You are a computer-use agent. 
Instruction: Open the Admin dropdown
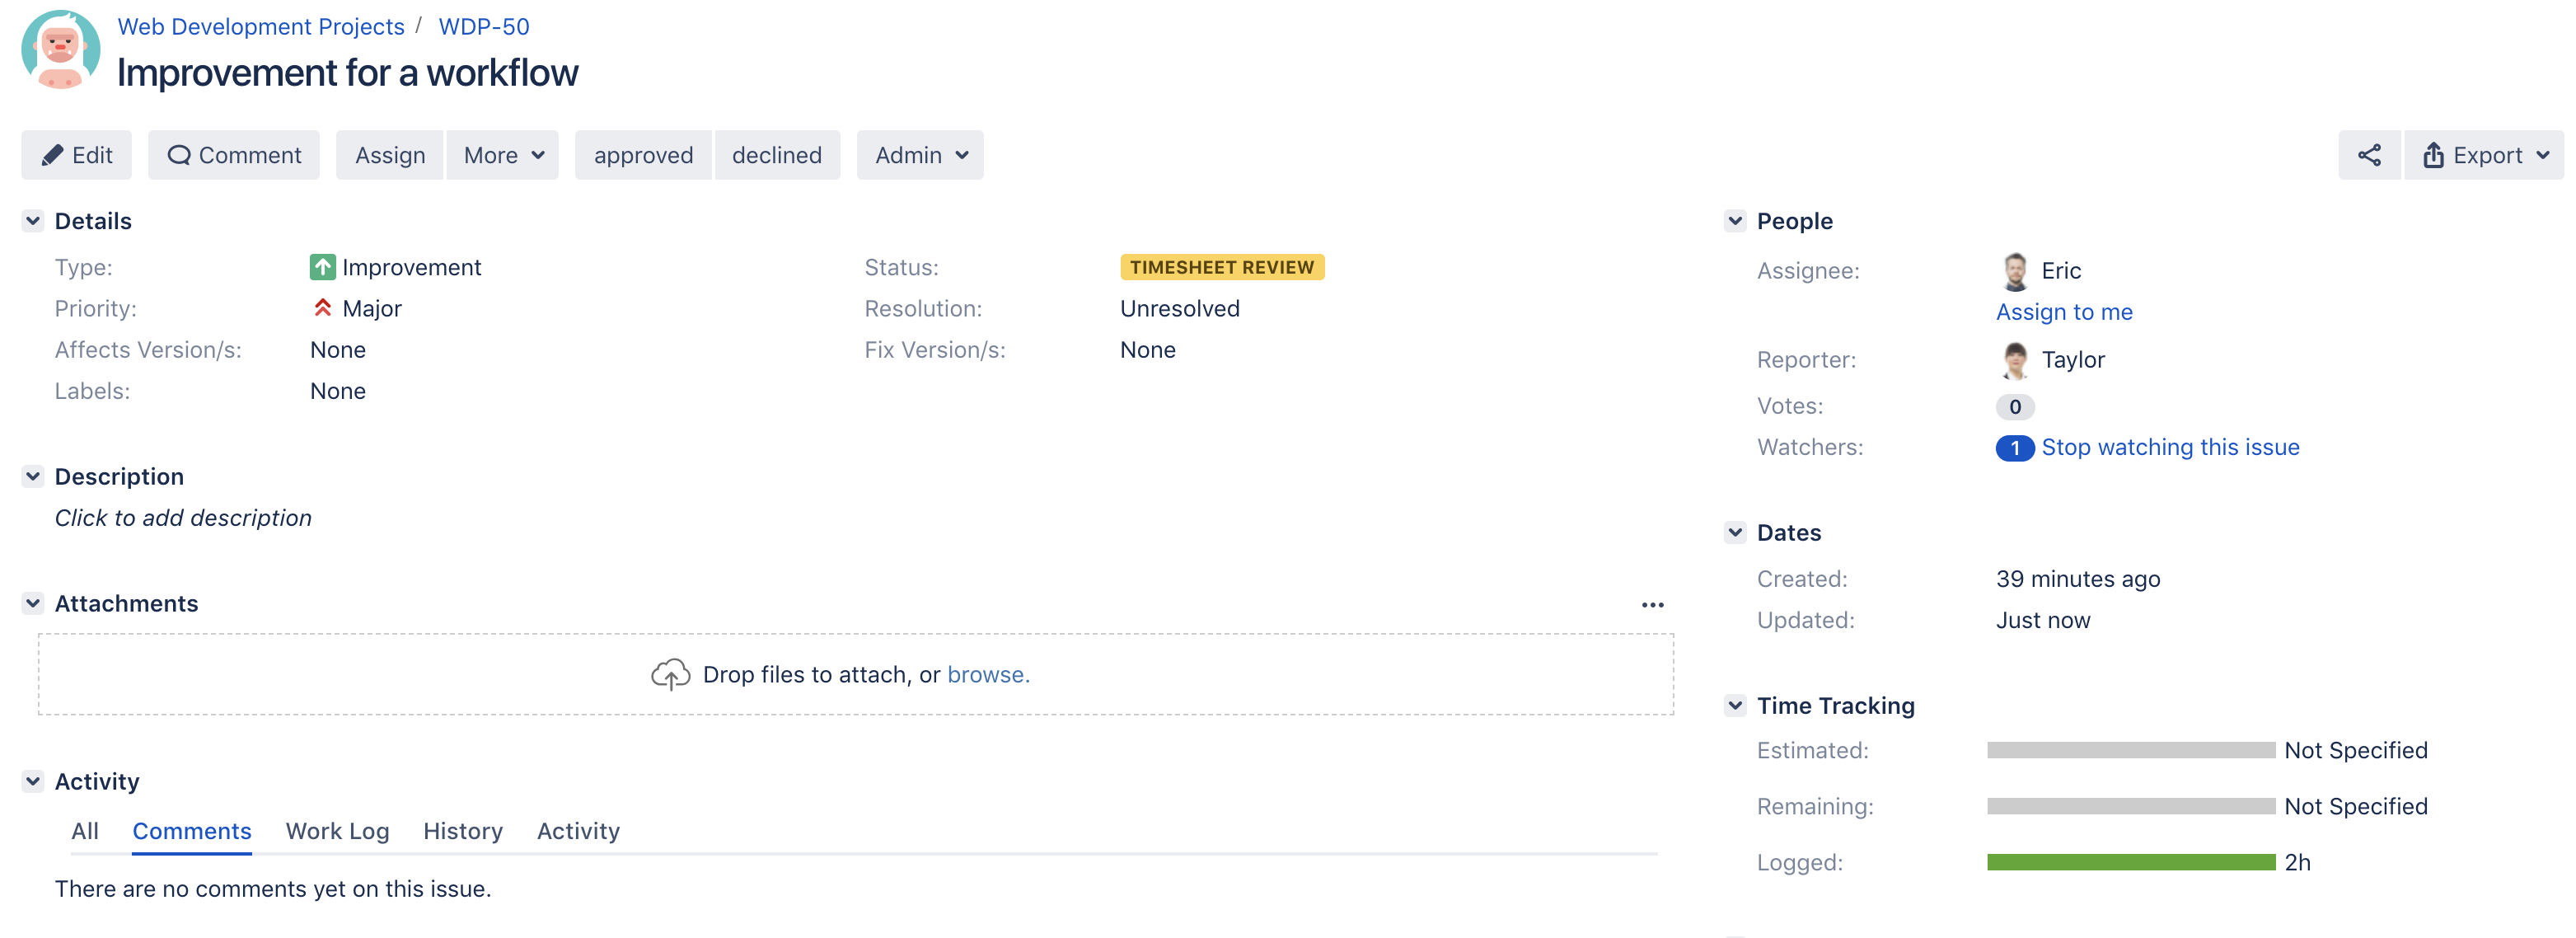coord(920,155)
